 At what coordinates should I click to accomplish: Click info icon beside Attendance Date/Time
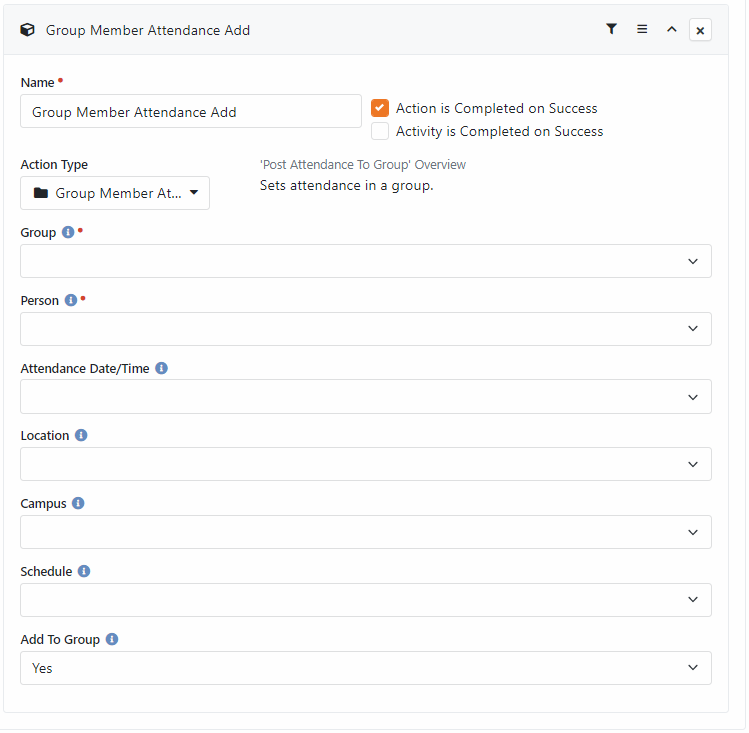coord(161,368)
